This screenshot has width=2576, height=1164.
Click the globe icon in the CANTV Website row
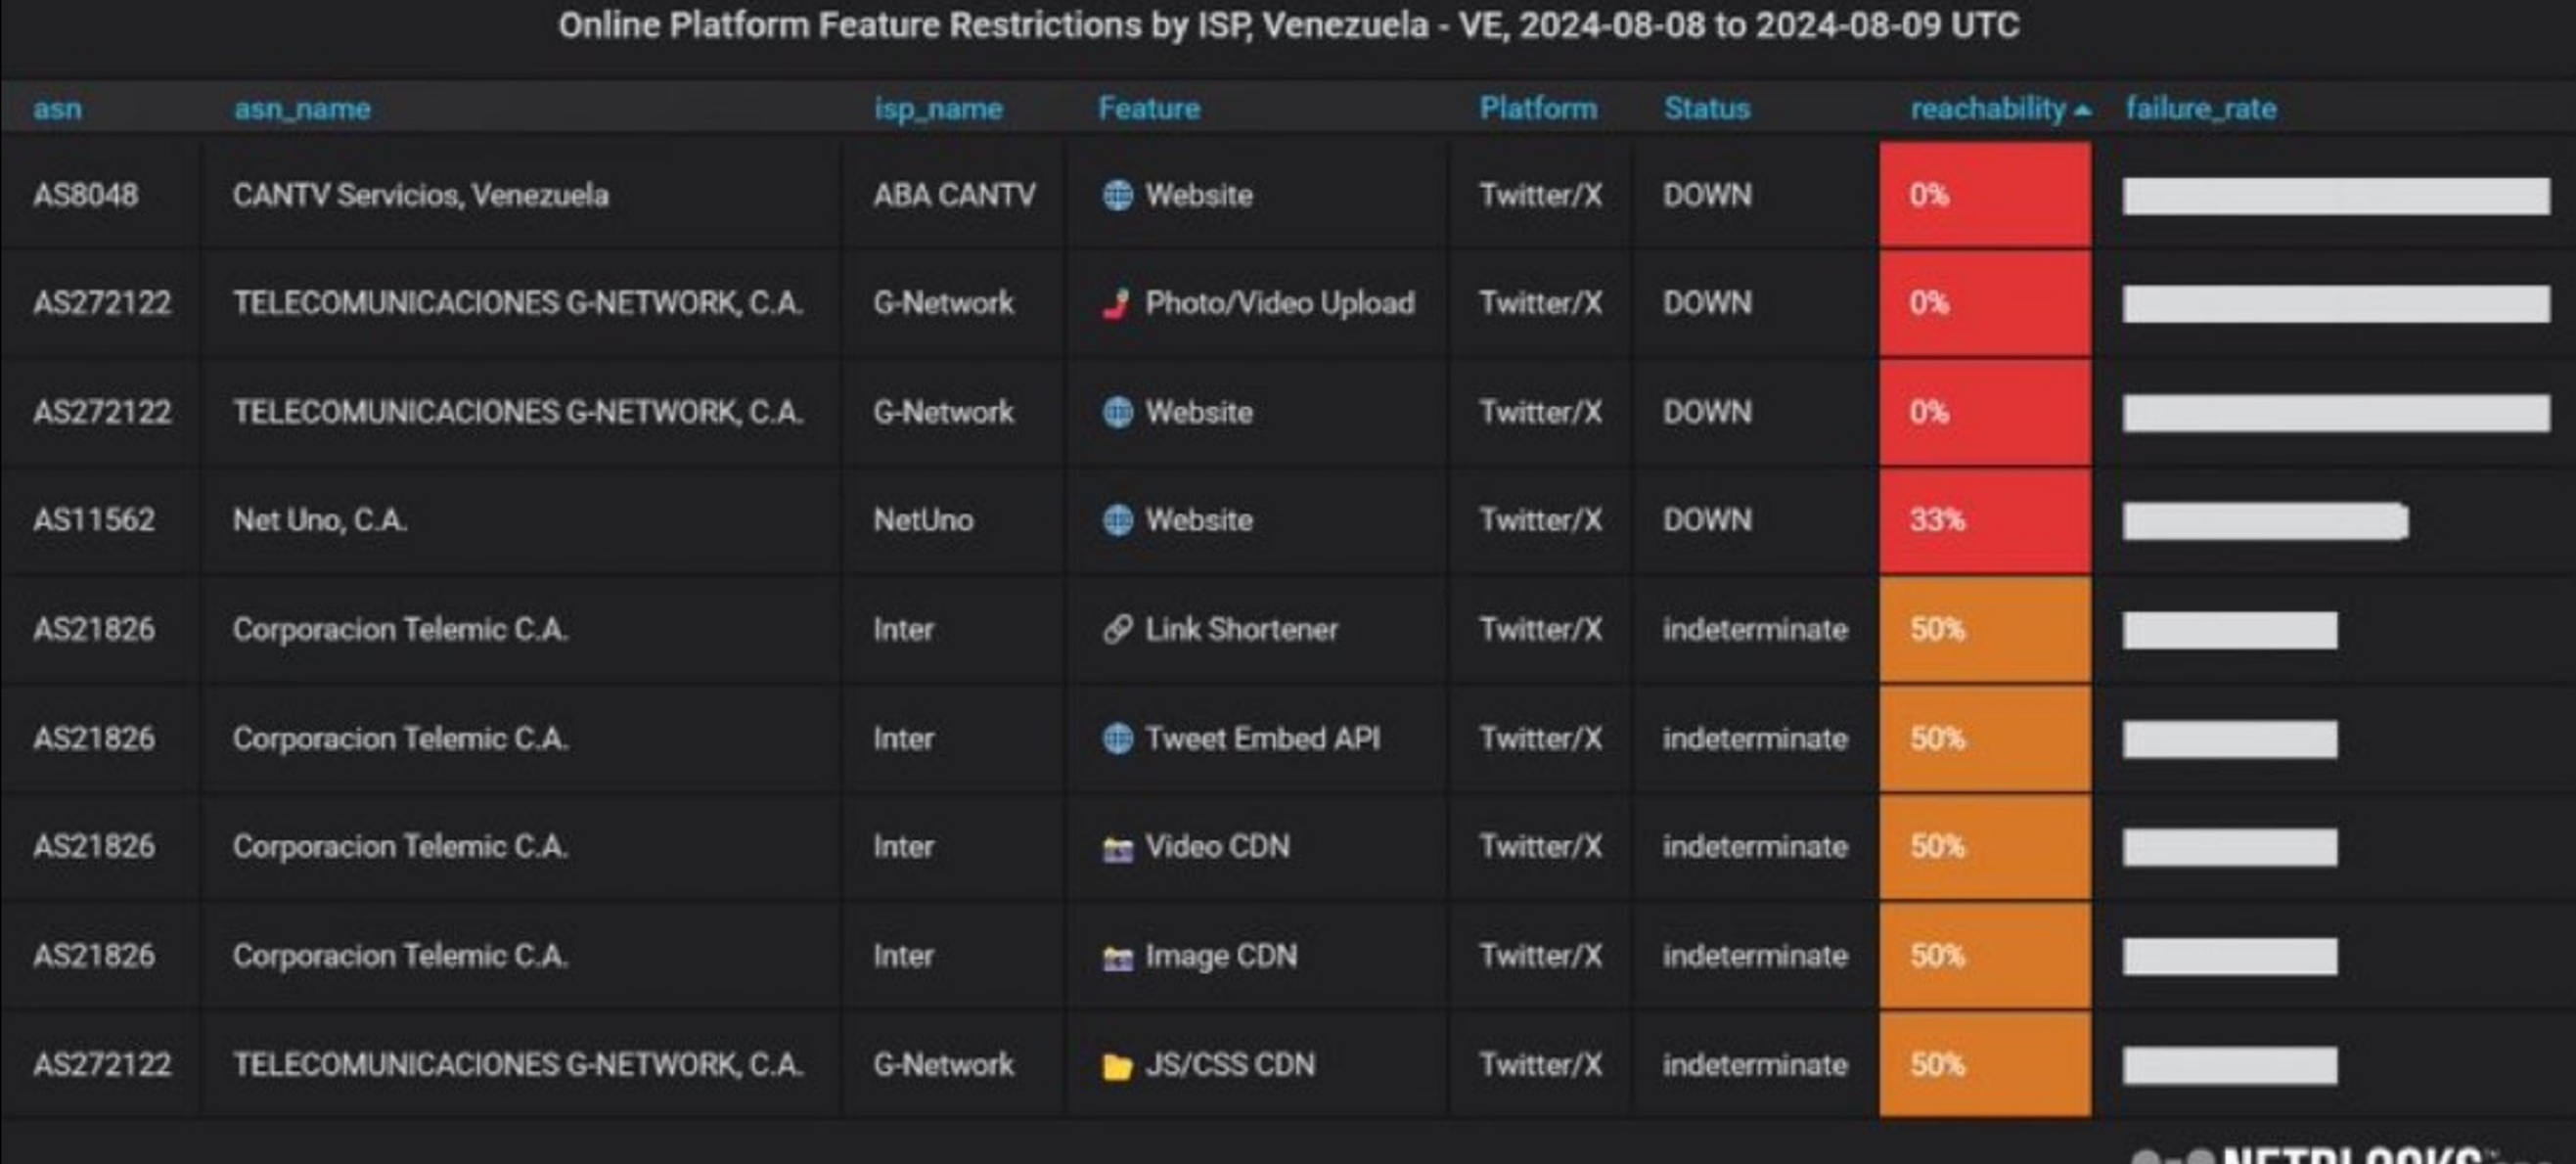[1117, 195]
